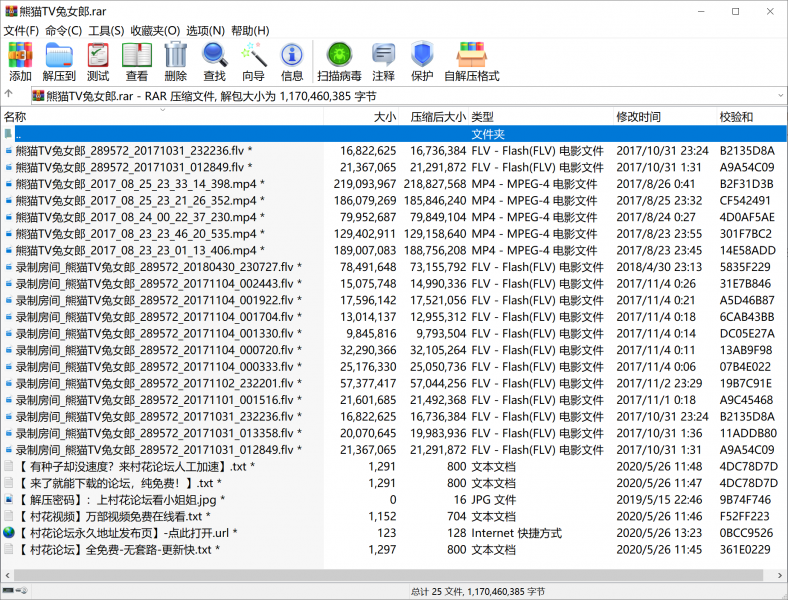Click the 测试 (Test) toolbar icon

[98, 61]
